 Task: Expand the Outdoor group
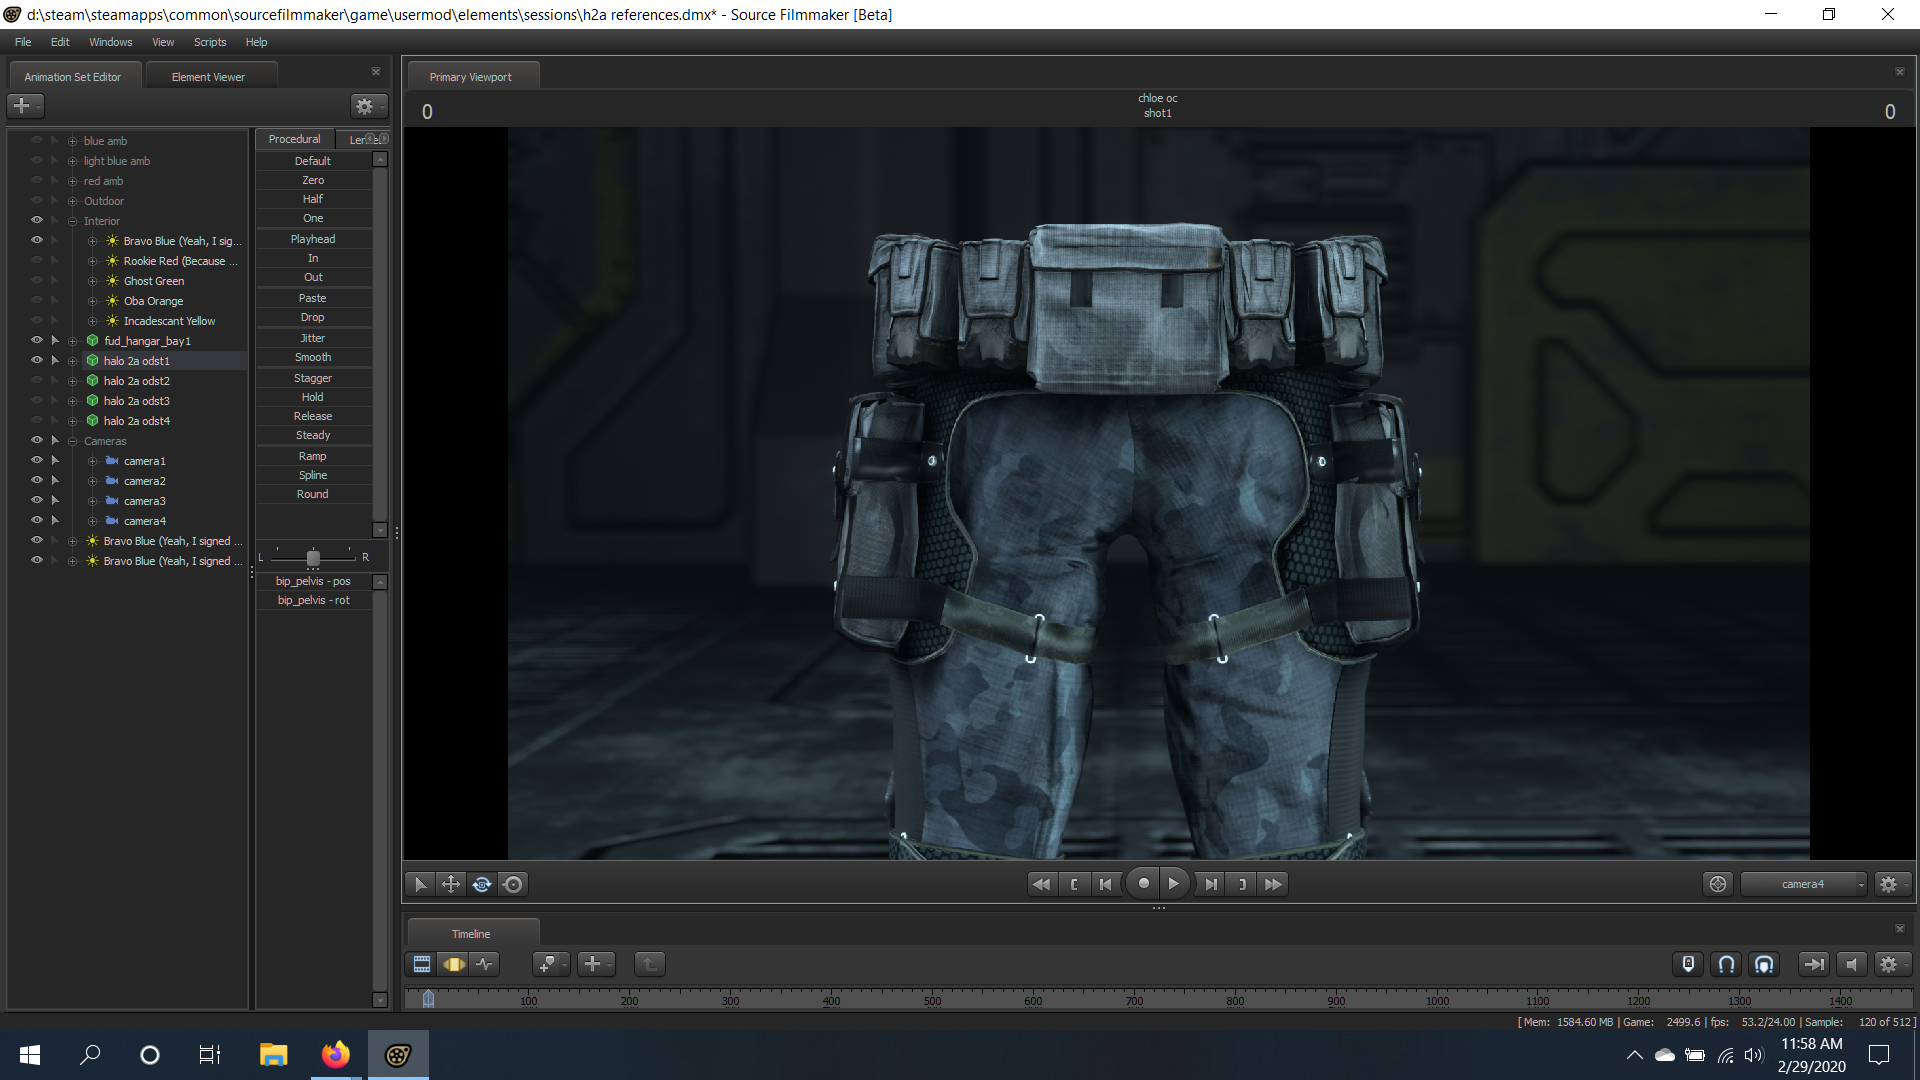tap(72, 201)
